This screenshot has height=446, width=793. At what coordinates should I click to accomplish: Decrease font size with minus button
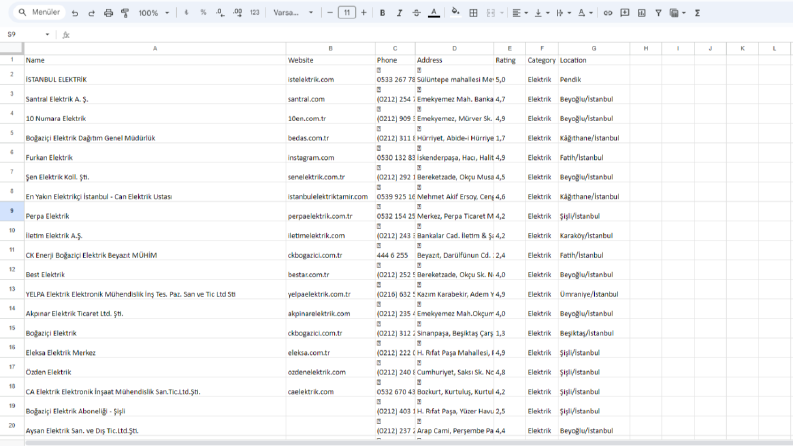330,13
